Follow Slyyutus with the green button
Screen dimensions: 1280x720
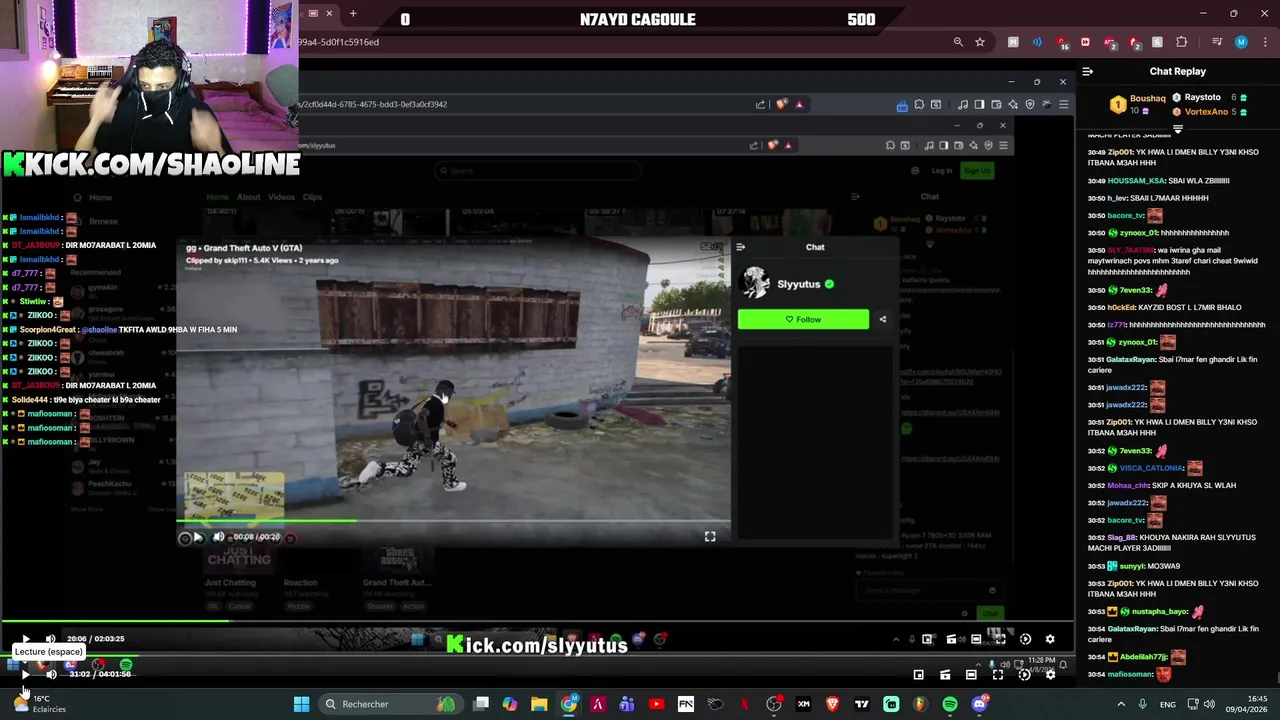(803, 319)
